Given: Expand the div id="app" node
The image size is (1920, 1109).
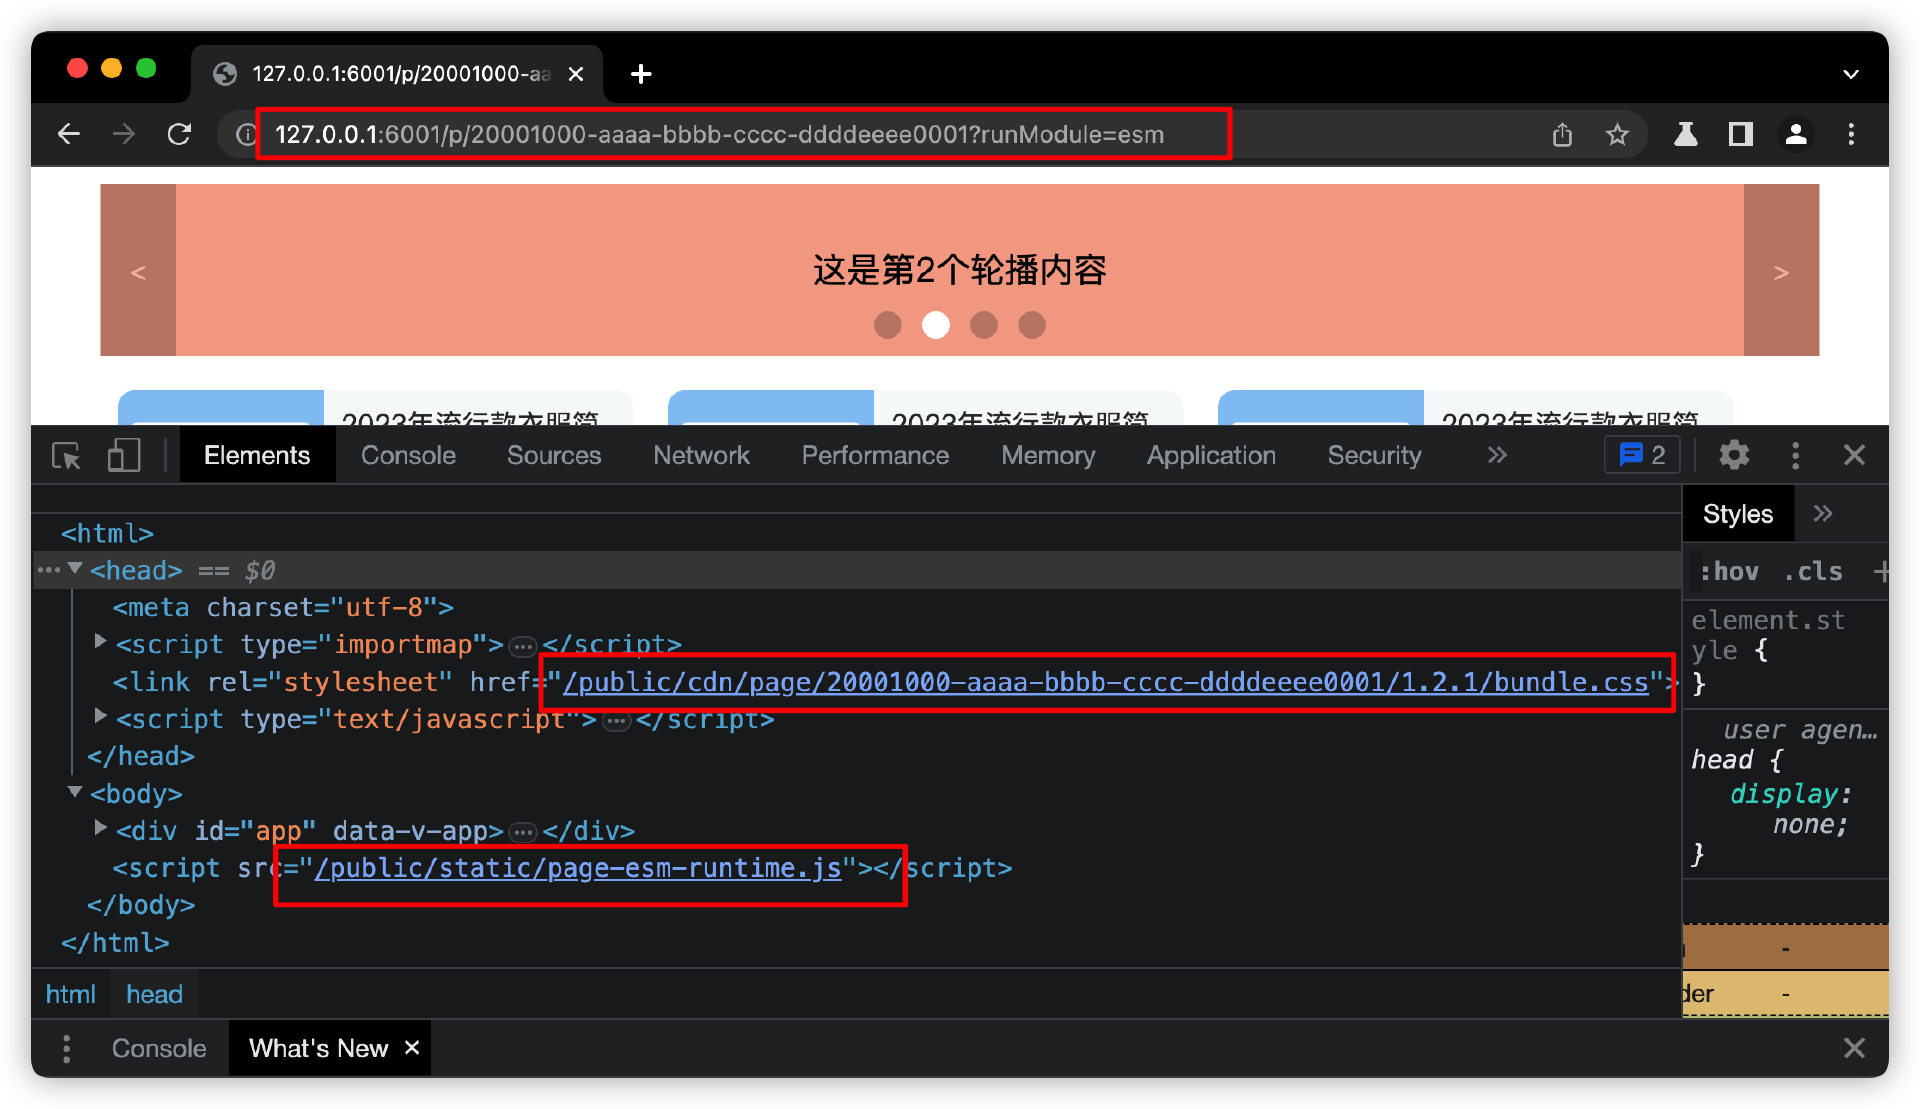Looking at the screenshot, I should pyautogui.click(x=100, y=829).
